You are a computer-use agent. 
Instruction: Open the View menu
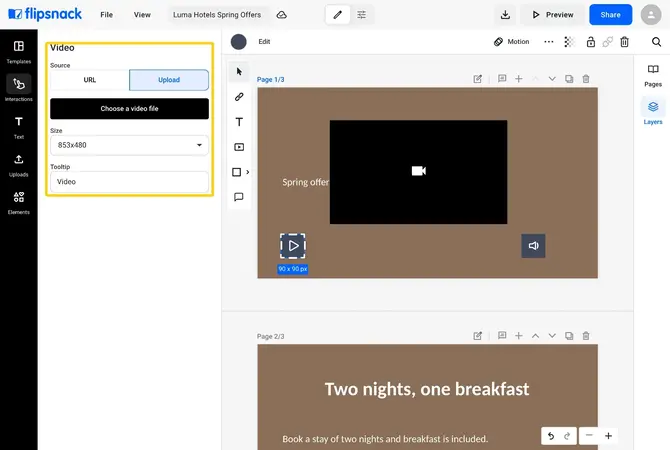[142, 15]
